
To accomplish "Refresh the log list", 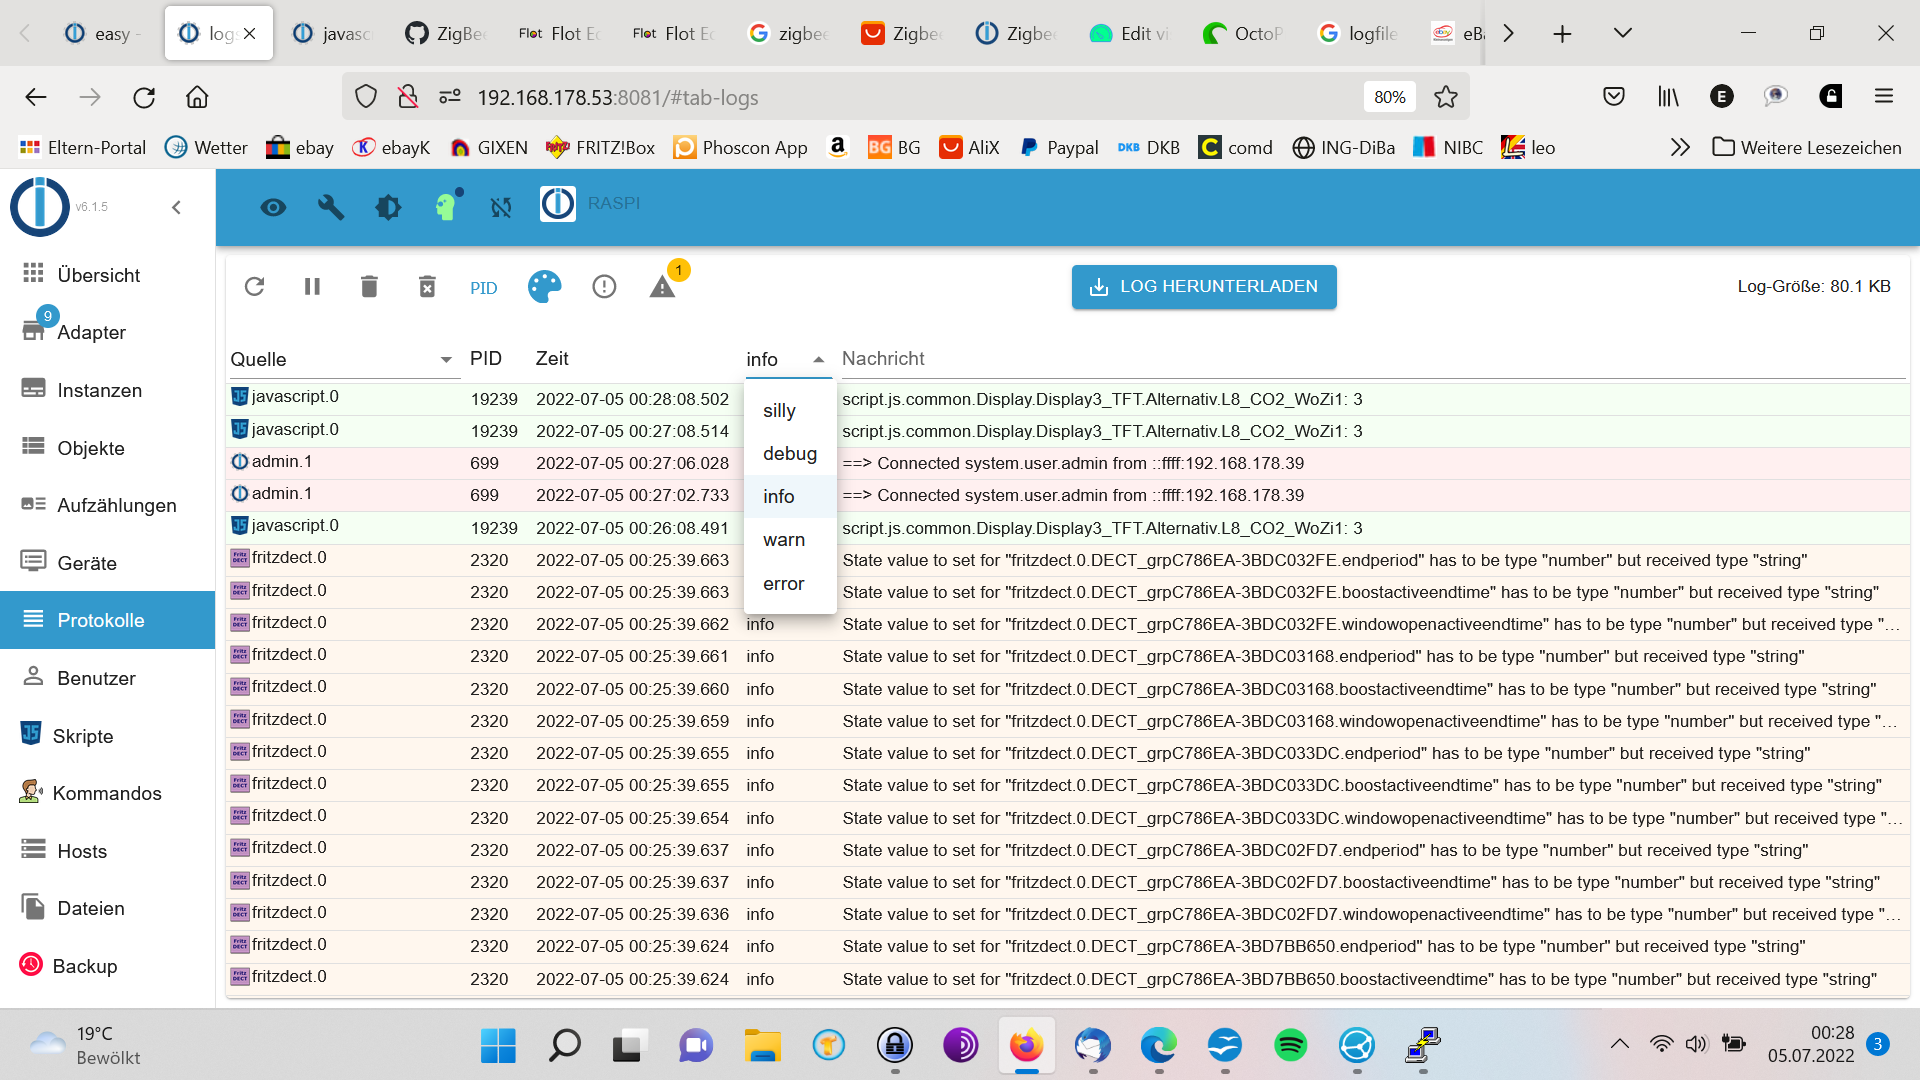I will pyautogui.click(x=254, y=287).
